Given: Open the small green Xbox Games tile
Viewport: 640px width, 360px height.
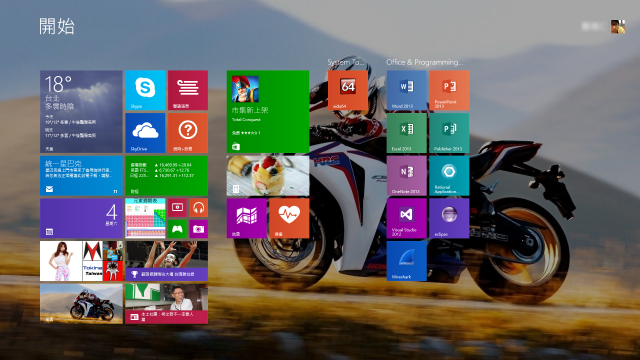Looking at the screenshot, I should tap(177, 229).
